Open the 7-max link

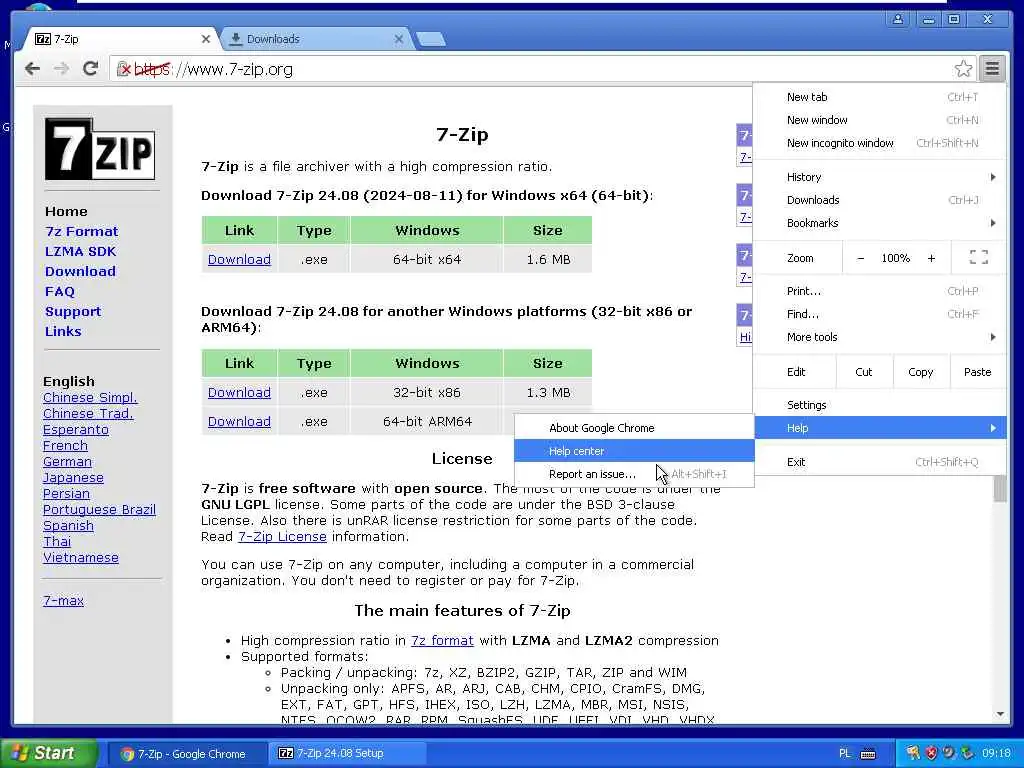(63, 600)
